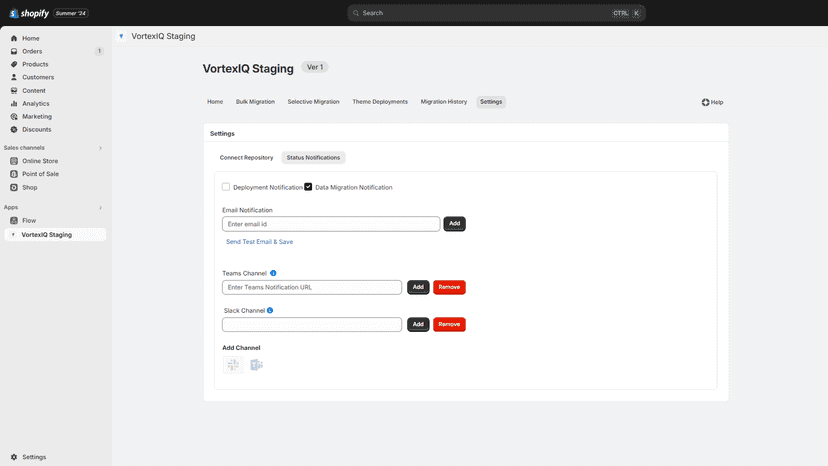This screenshot has height=466, width=828.
Task: Expand the Apps section
Action: [100, 208]
